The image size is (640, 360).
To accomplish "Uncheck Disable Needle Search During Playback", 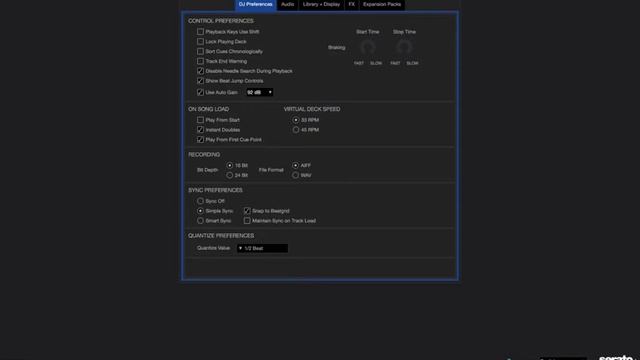I will 200,71.
